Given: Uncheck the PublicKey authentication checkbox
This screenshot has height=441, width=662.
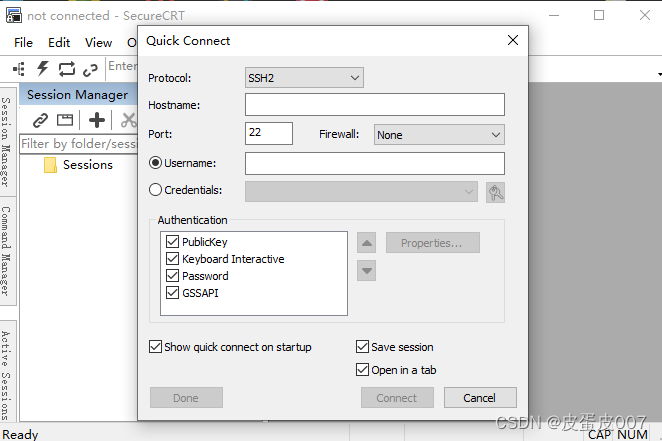Looking at the screenshot, I should tap(172, 241).
